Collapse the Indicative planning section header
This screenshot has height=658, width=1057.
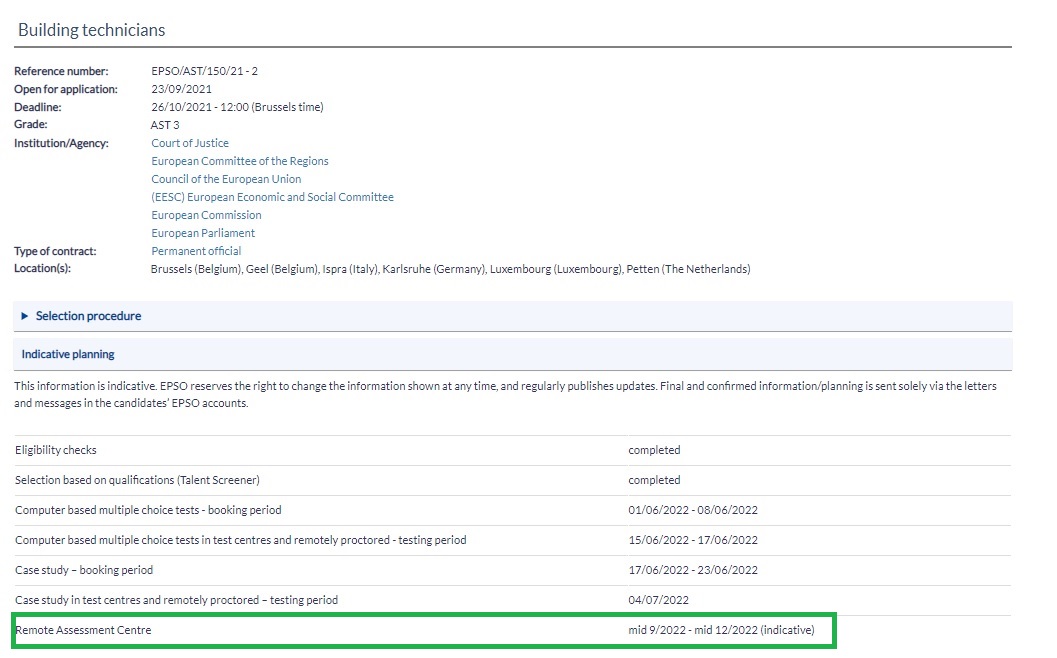pyautogui.click(x=68, y=354)
